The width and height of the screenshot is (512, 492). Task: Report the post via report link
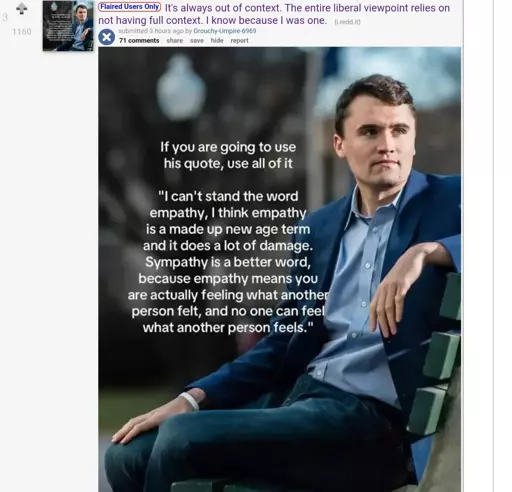(x=239, y=41)
